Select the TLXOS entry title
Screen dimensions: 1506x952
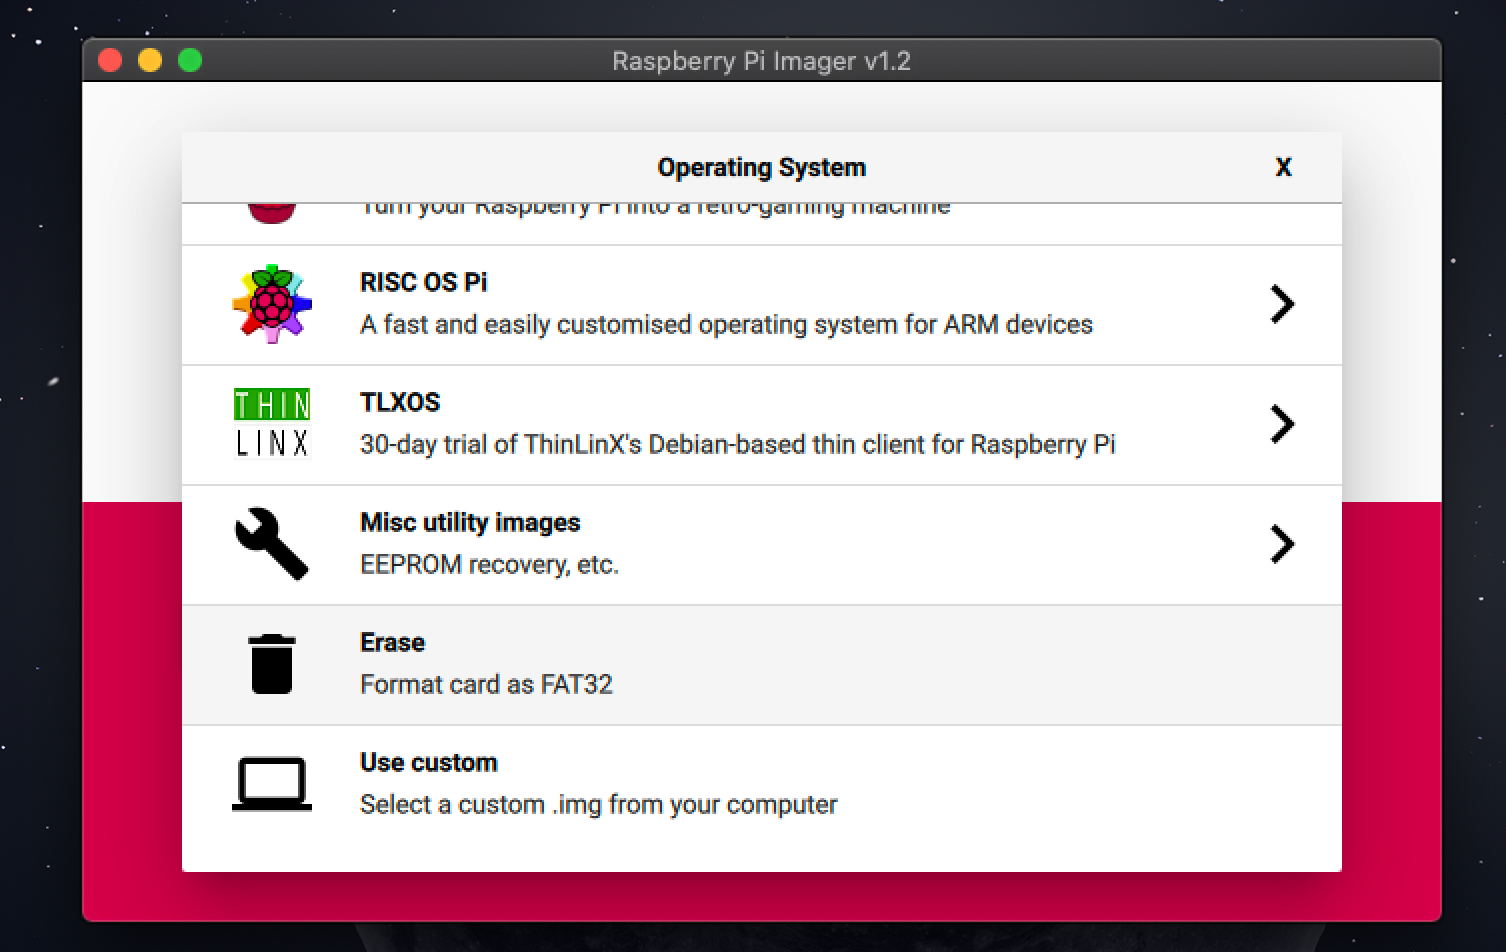pos(400,402)
